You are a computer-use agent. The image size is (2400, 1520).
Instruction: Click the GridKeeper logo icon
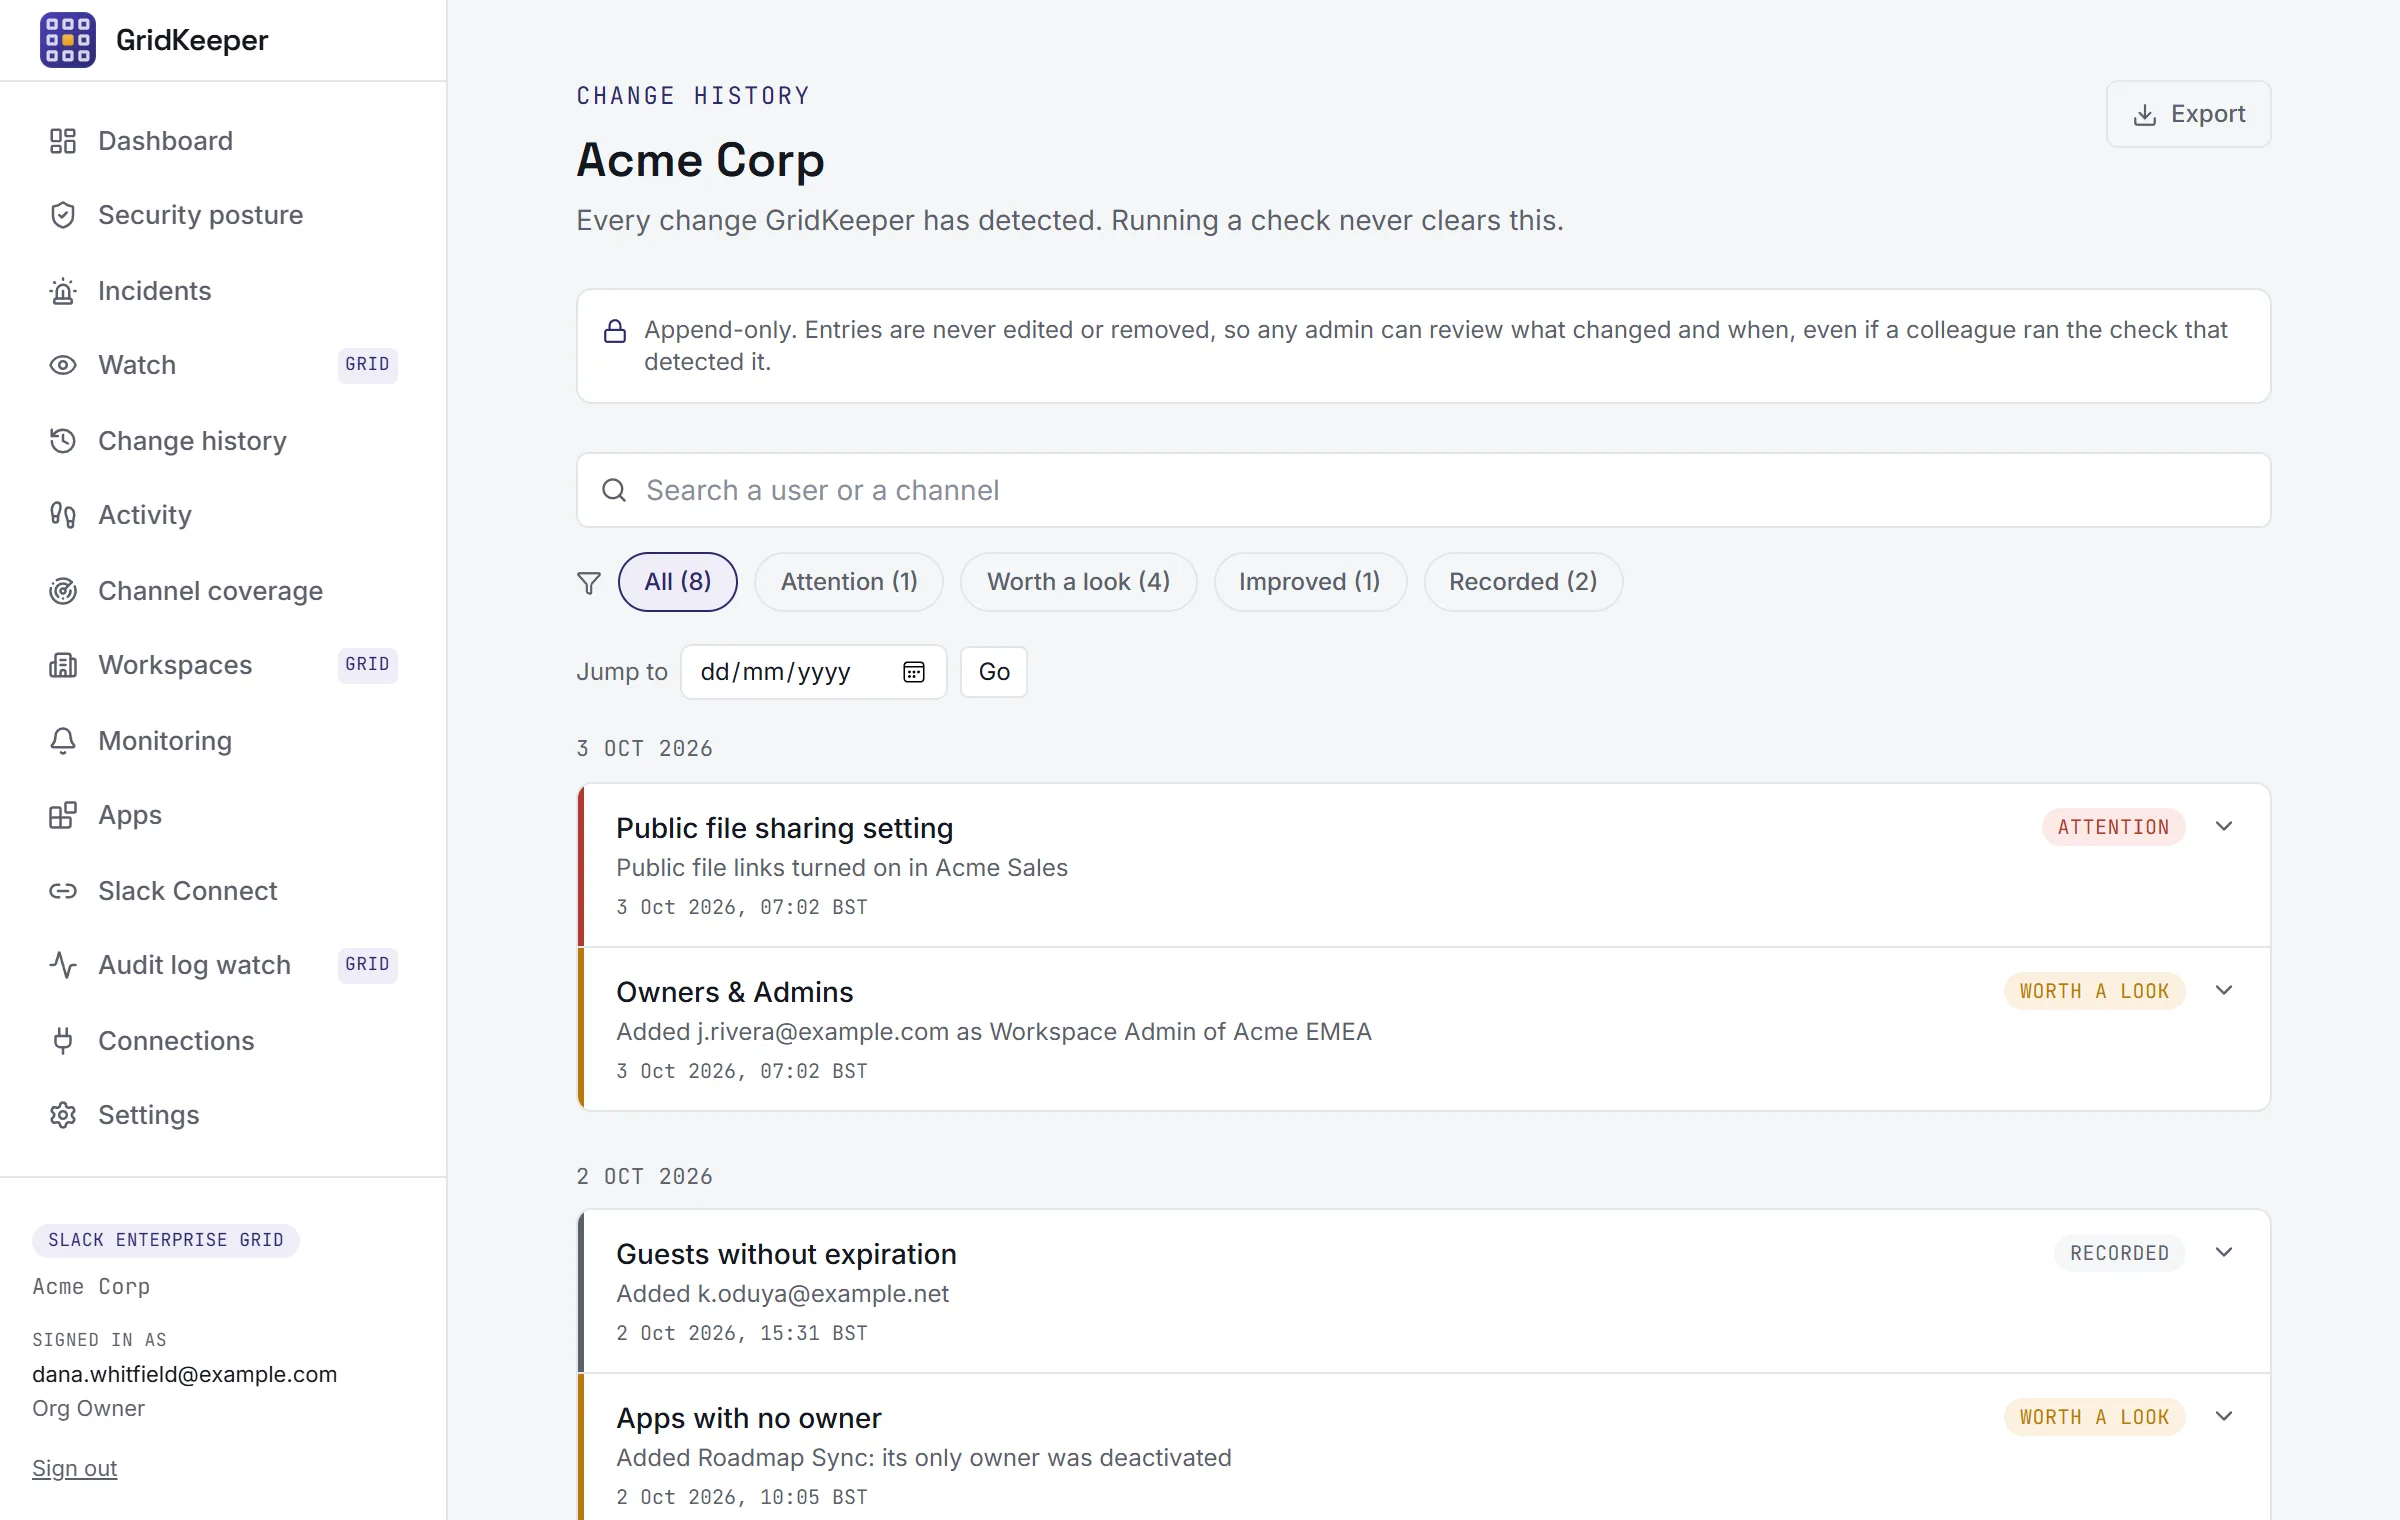click(67, 40)
